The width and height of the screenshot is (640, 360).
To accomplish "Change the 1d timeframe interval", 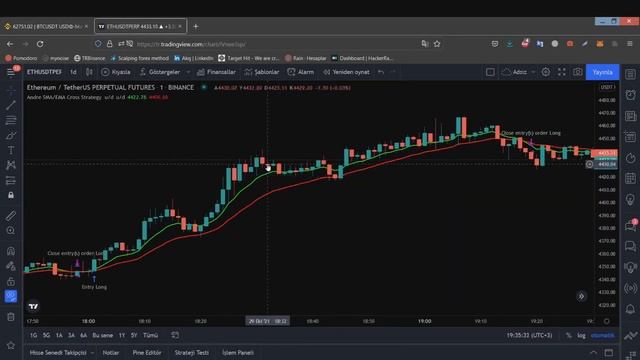I will (73, 72).
